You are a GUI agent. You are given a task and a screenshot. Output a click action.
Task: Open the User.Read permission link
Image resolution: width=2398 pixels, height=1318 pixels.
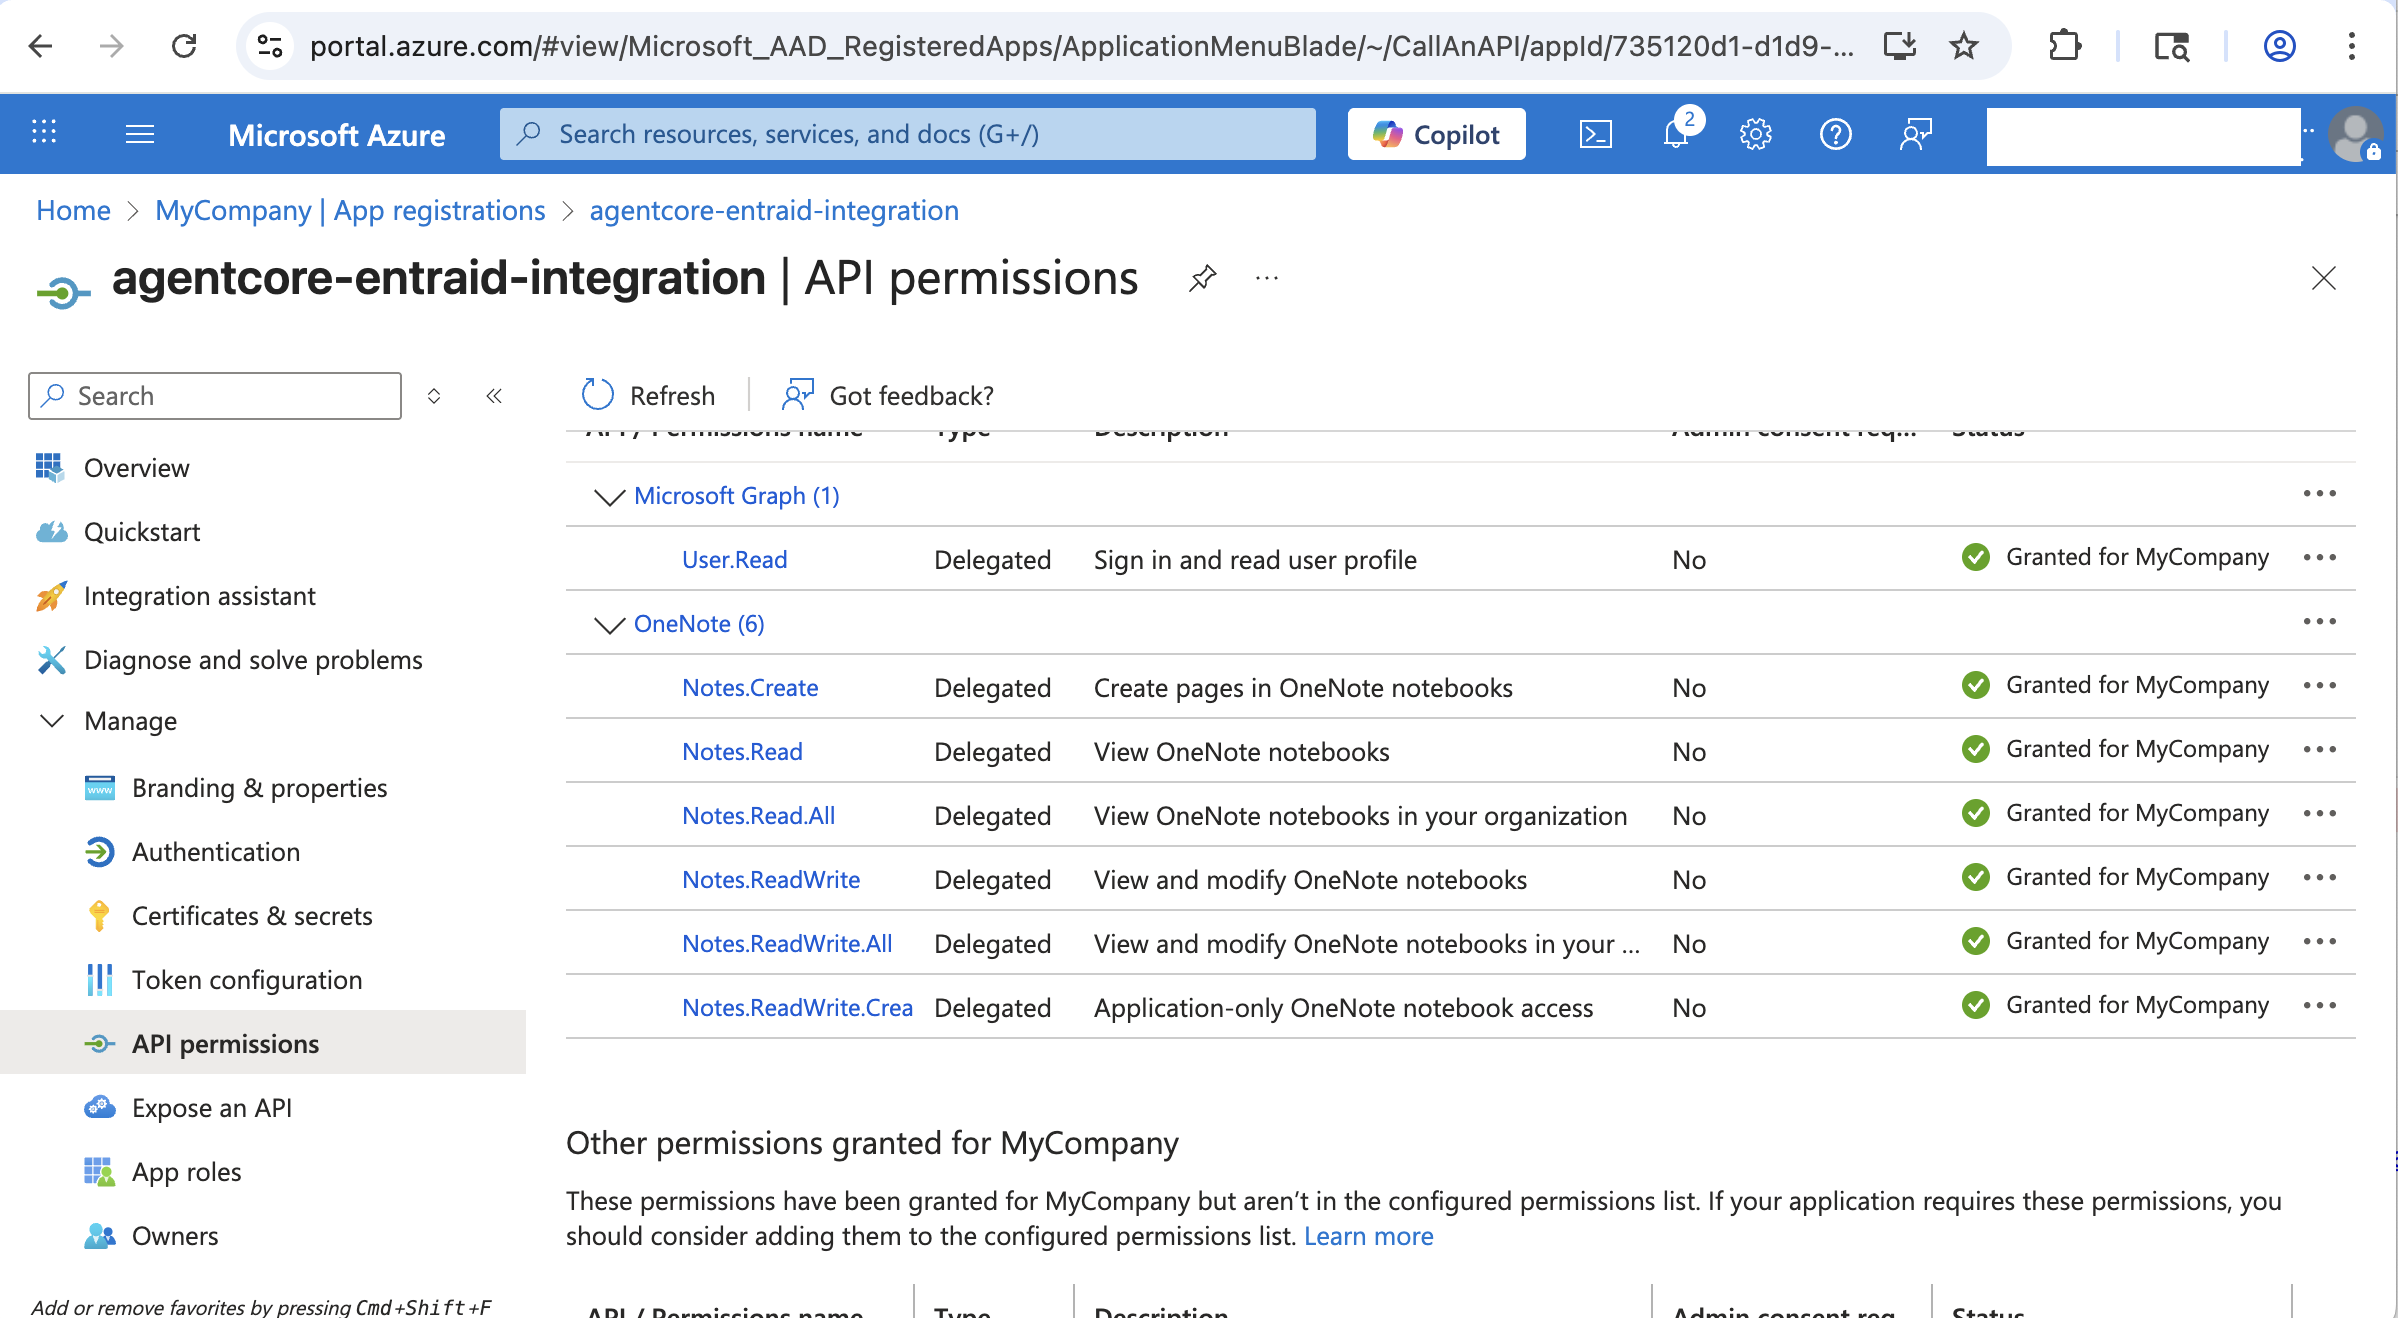[x=734, y=560]
